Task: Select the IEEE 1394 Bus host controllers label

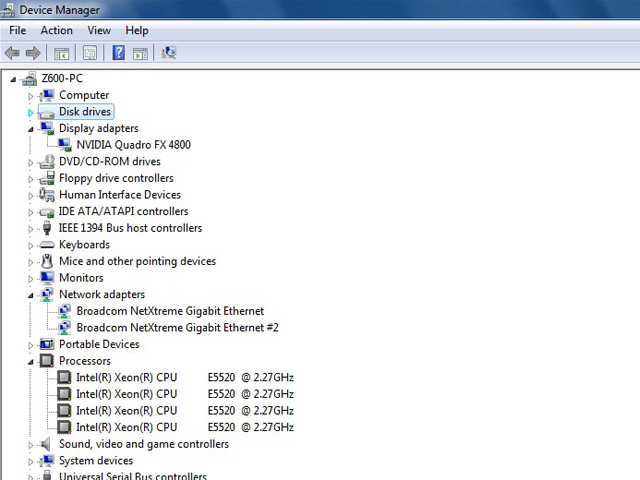Action: tap(131, 228)
